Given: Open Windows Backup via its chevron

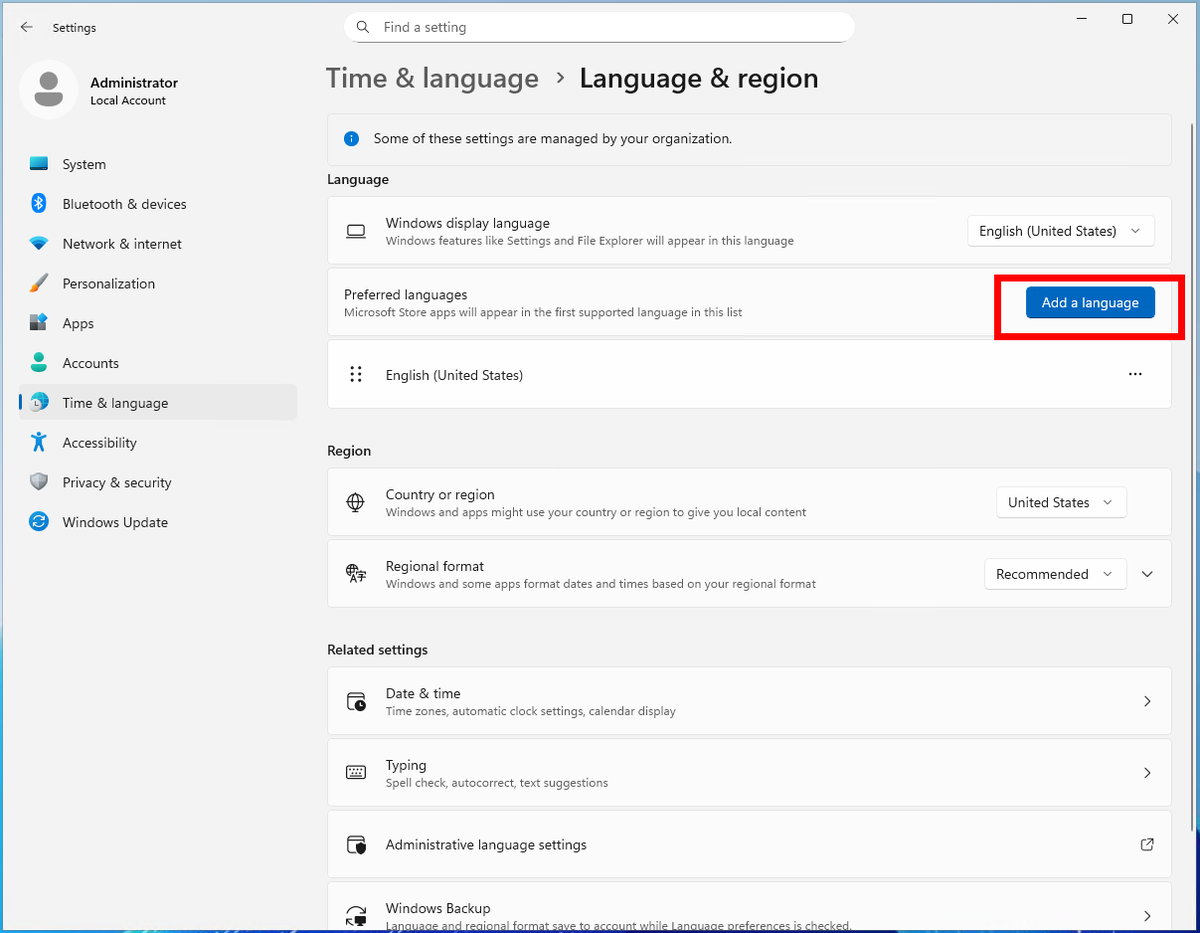Looking at the screenshot, I should pos(1147,916).
